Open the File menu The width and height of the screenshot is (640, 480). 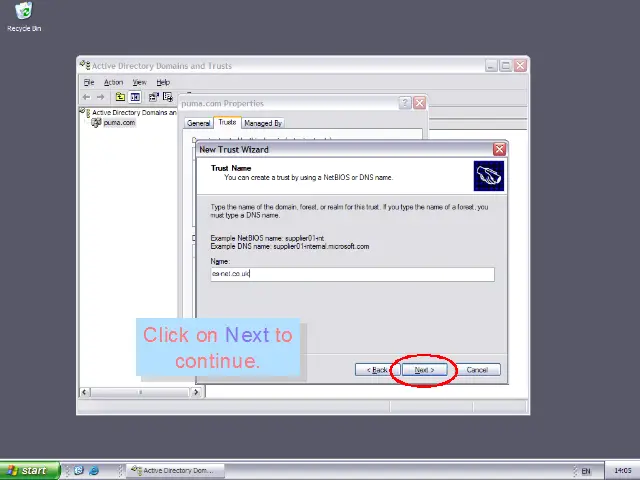coord(89,82)
